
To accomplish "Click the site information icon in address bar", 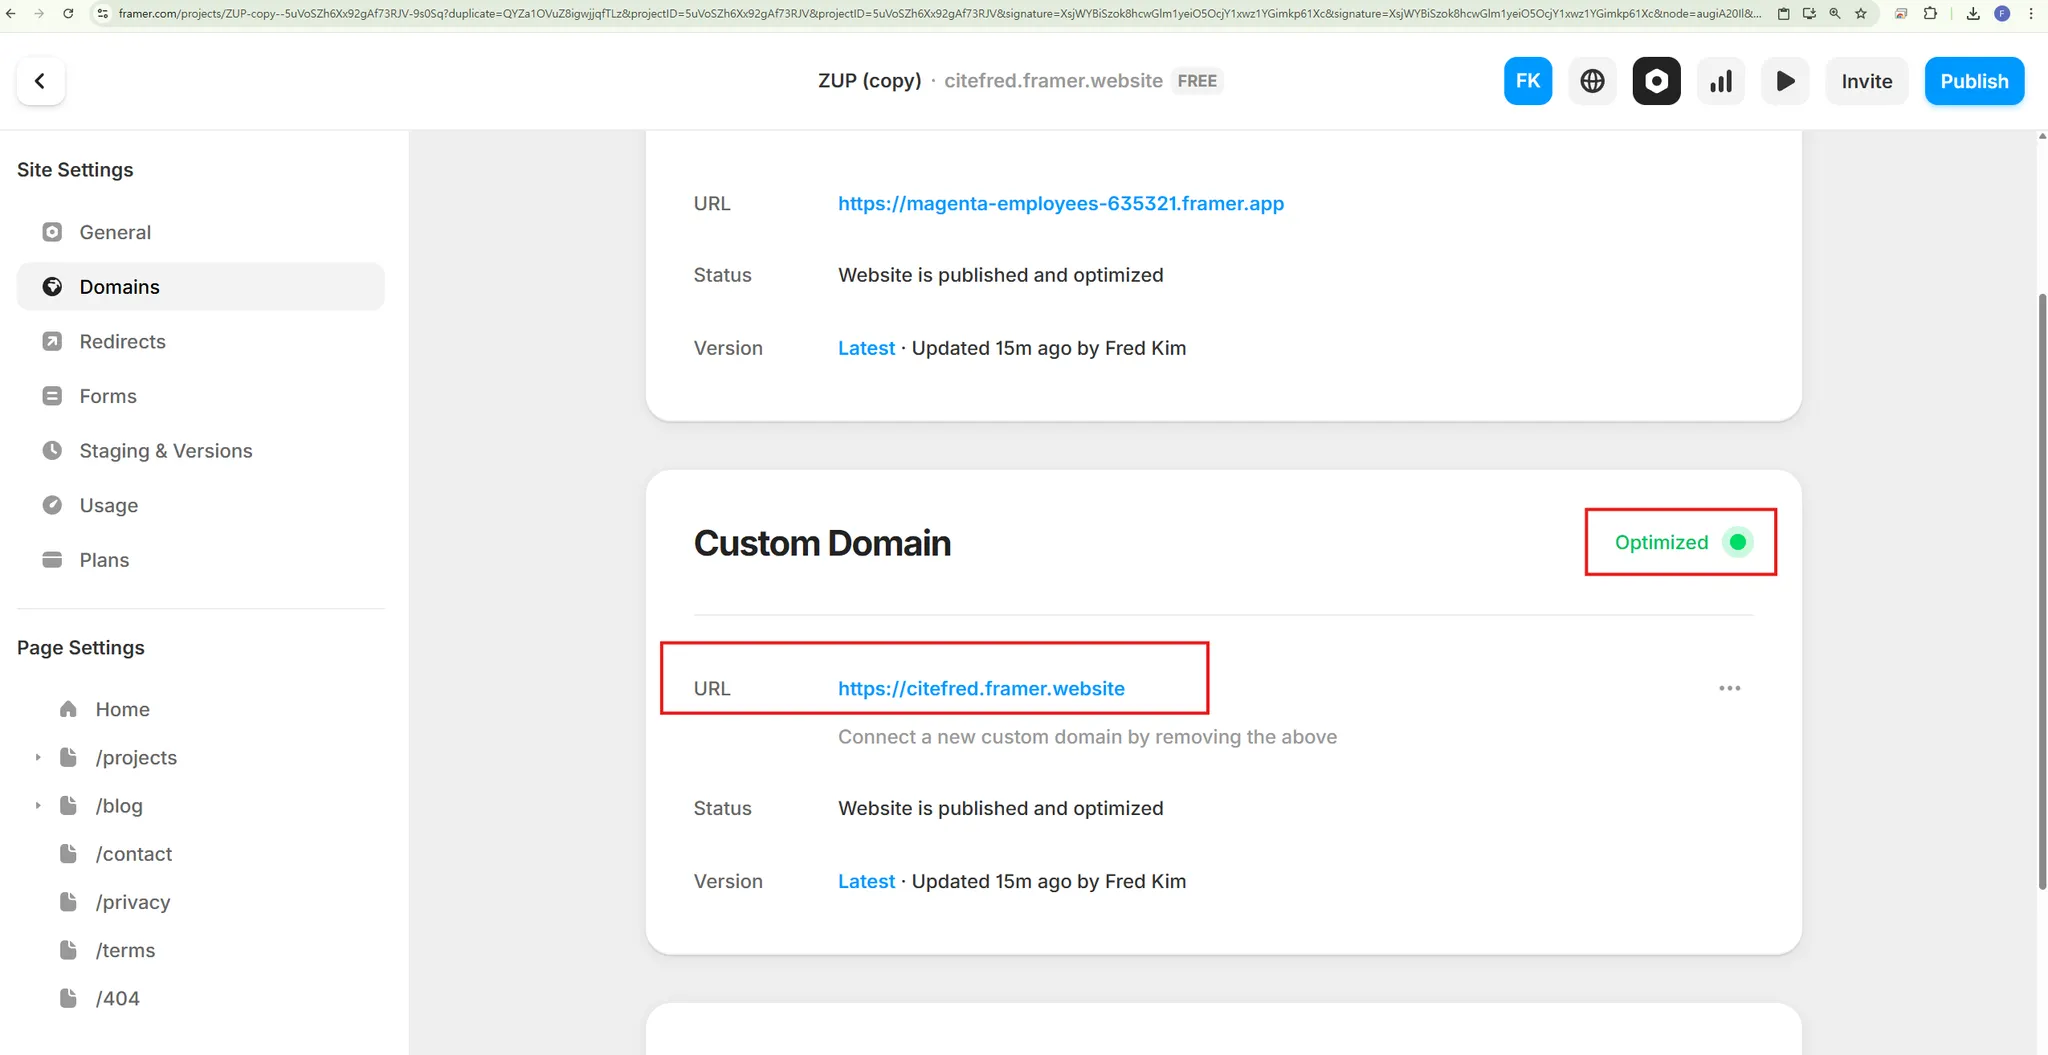I will tap(102, 14).
